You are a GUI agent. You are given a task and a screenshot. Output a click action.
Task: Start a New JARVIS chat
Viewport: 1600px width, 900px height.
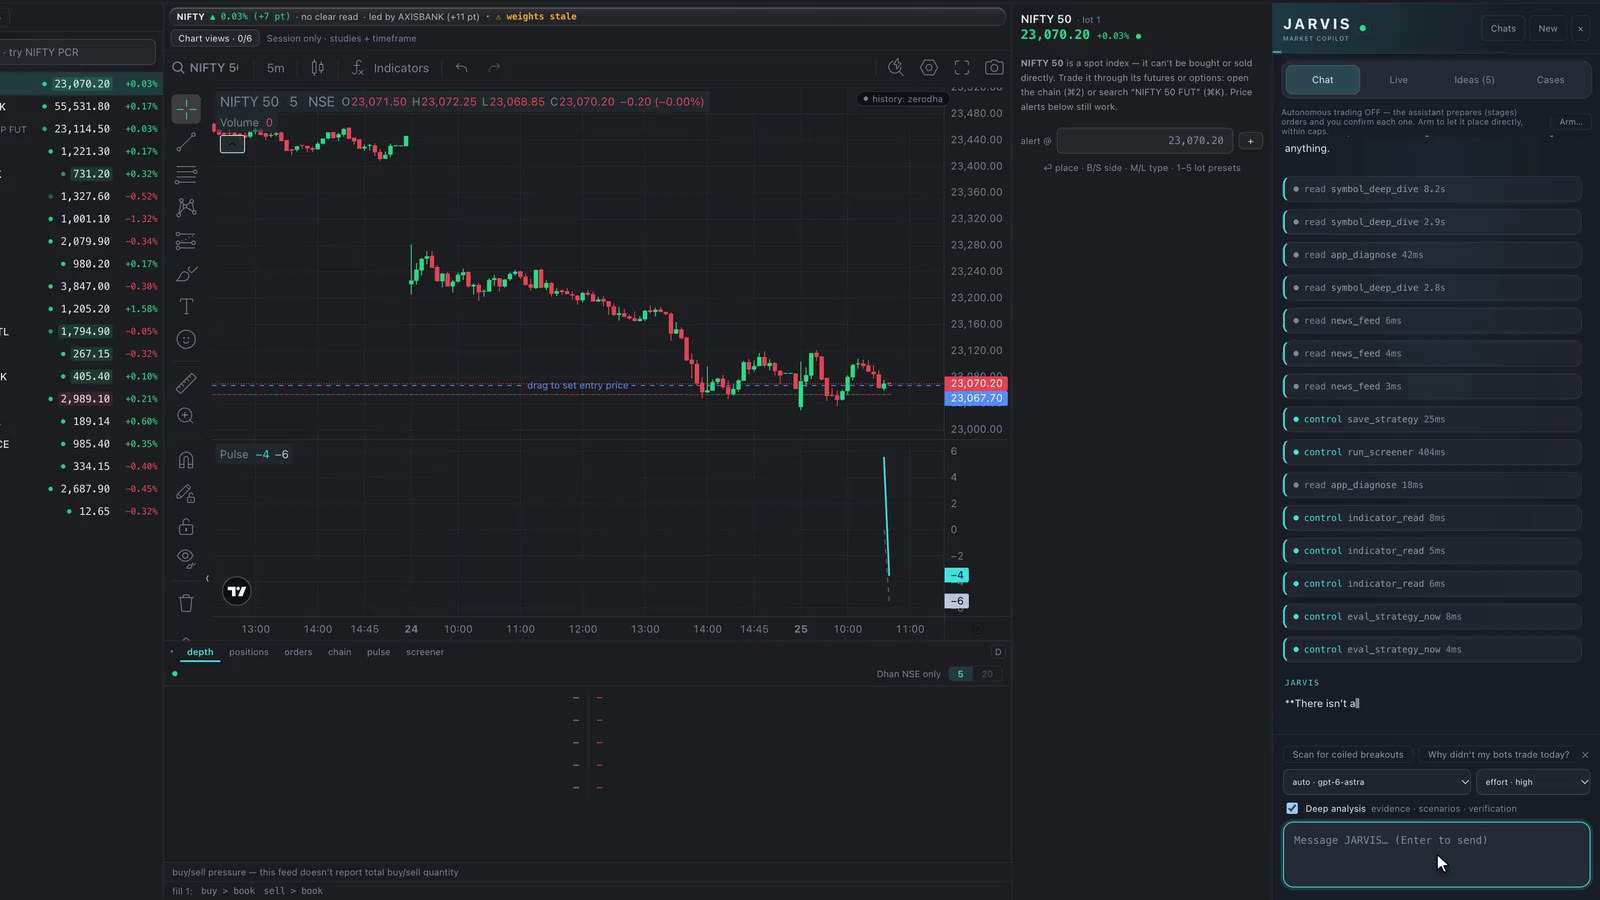1548,29
